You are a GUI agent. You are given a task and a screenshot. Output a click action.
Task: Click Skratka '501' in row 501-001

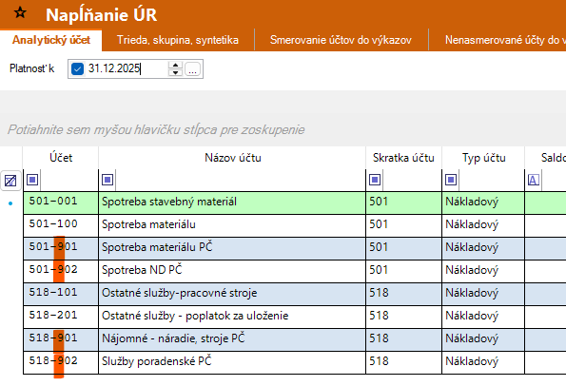point(404,203)
